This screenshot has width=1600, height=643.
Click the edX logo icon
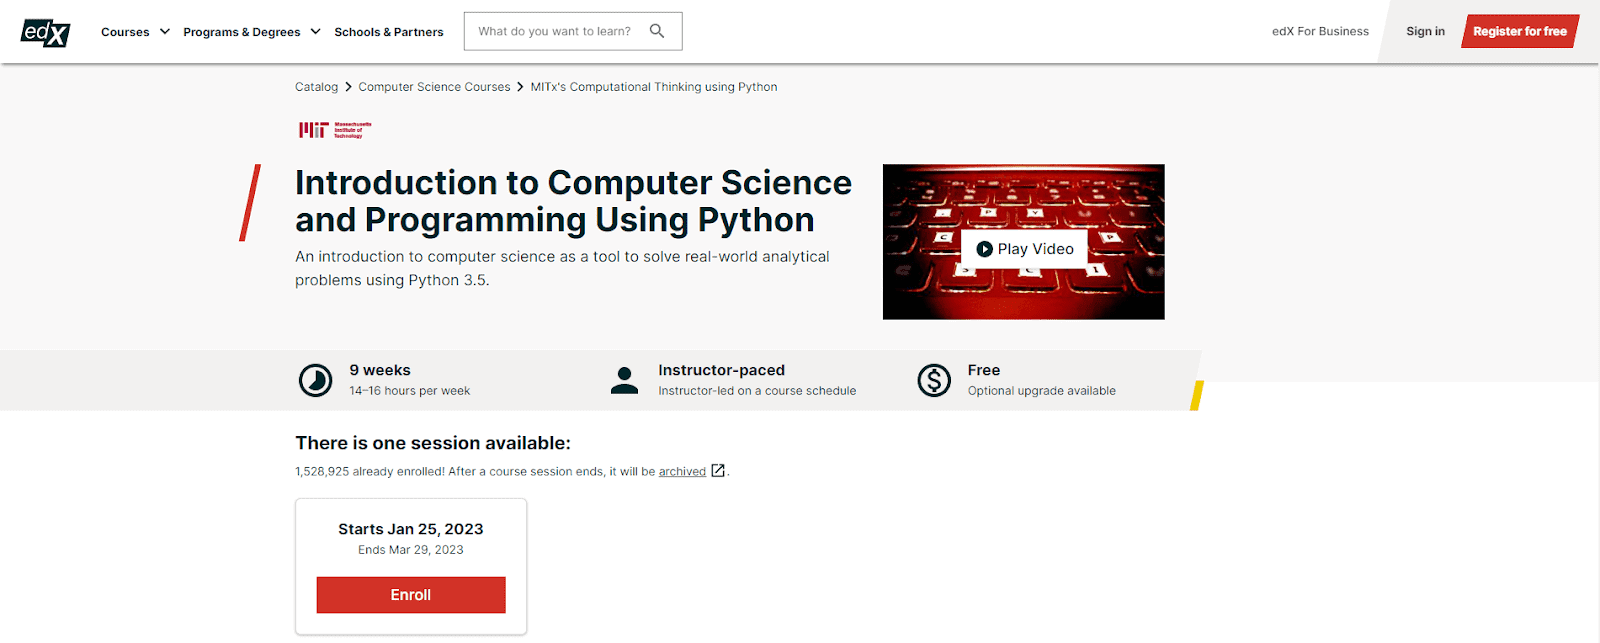45,32
